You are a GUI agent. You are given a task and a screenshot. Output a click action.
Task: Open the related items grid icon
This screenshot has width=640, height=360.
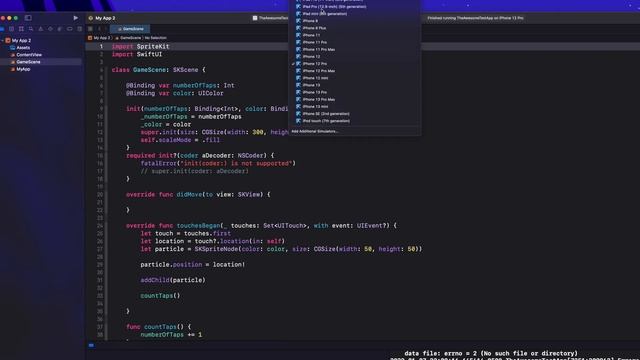pyautogui.click(x=90, y=29)
